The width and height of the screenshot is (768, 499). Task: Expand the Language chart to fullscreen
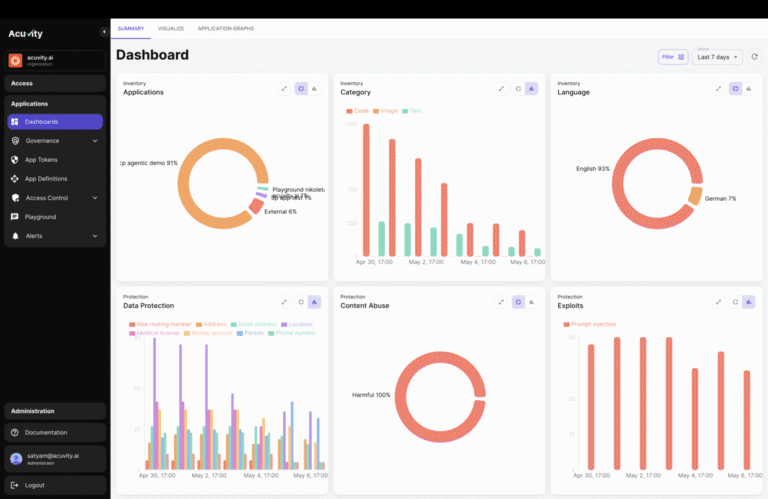coord(718,88)
